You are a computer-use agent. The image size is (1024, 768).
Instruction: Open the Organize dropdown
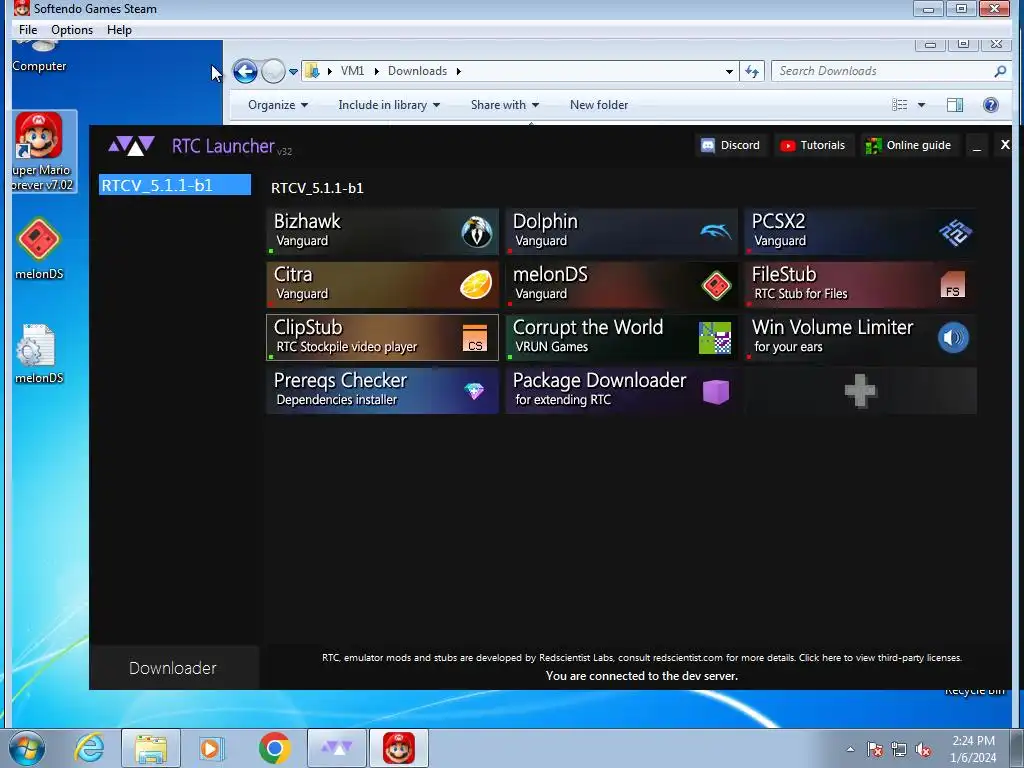click(x=278, y=104)
